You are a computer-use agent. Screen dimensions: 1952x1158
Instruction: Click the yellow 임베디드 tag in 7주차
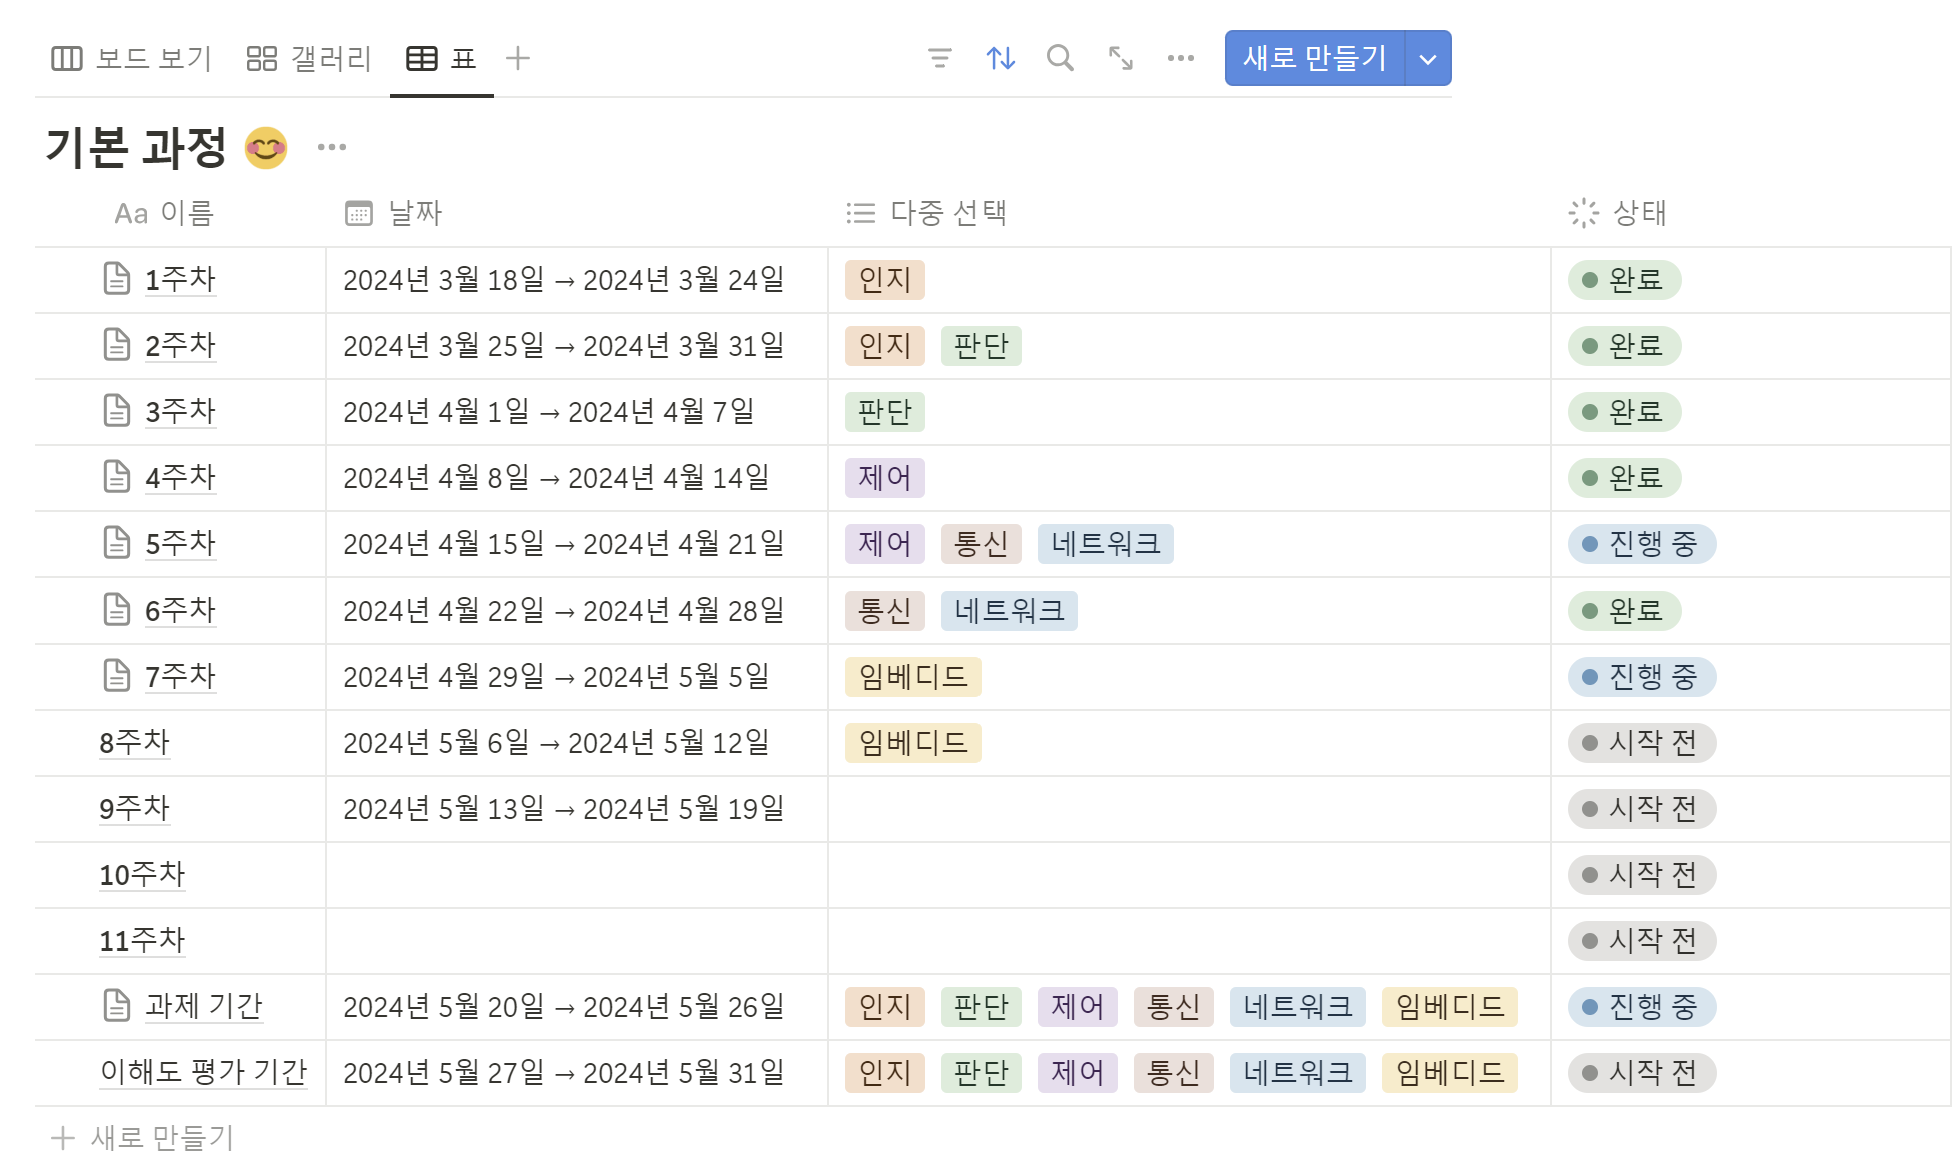pos(913,677)
